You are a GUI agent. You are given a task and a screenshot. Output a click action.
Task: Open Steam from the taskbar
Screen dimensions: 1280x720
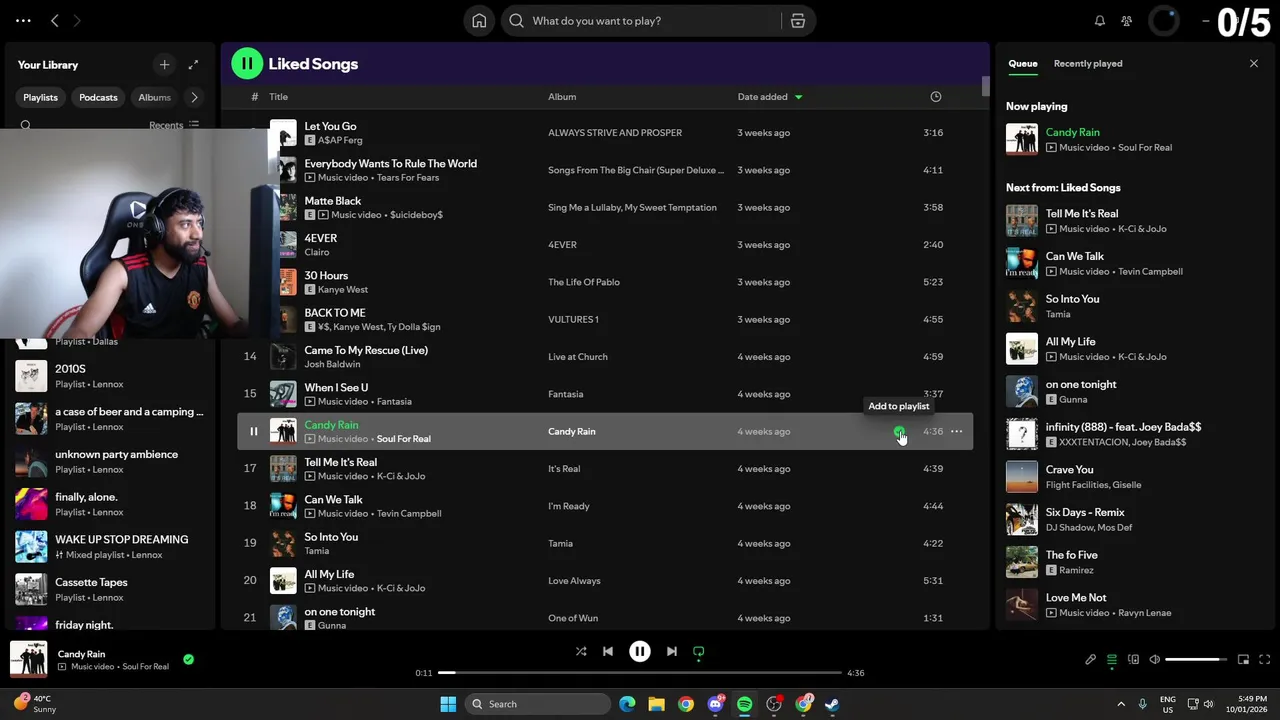point(832,704)
